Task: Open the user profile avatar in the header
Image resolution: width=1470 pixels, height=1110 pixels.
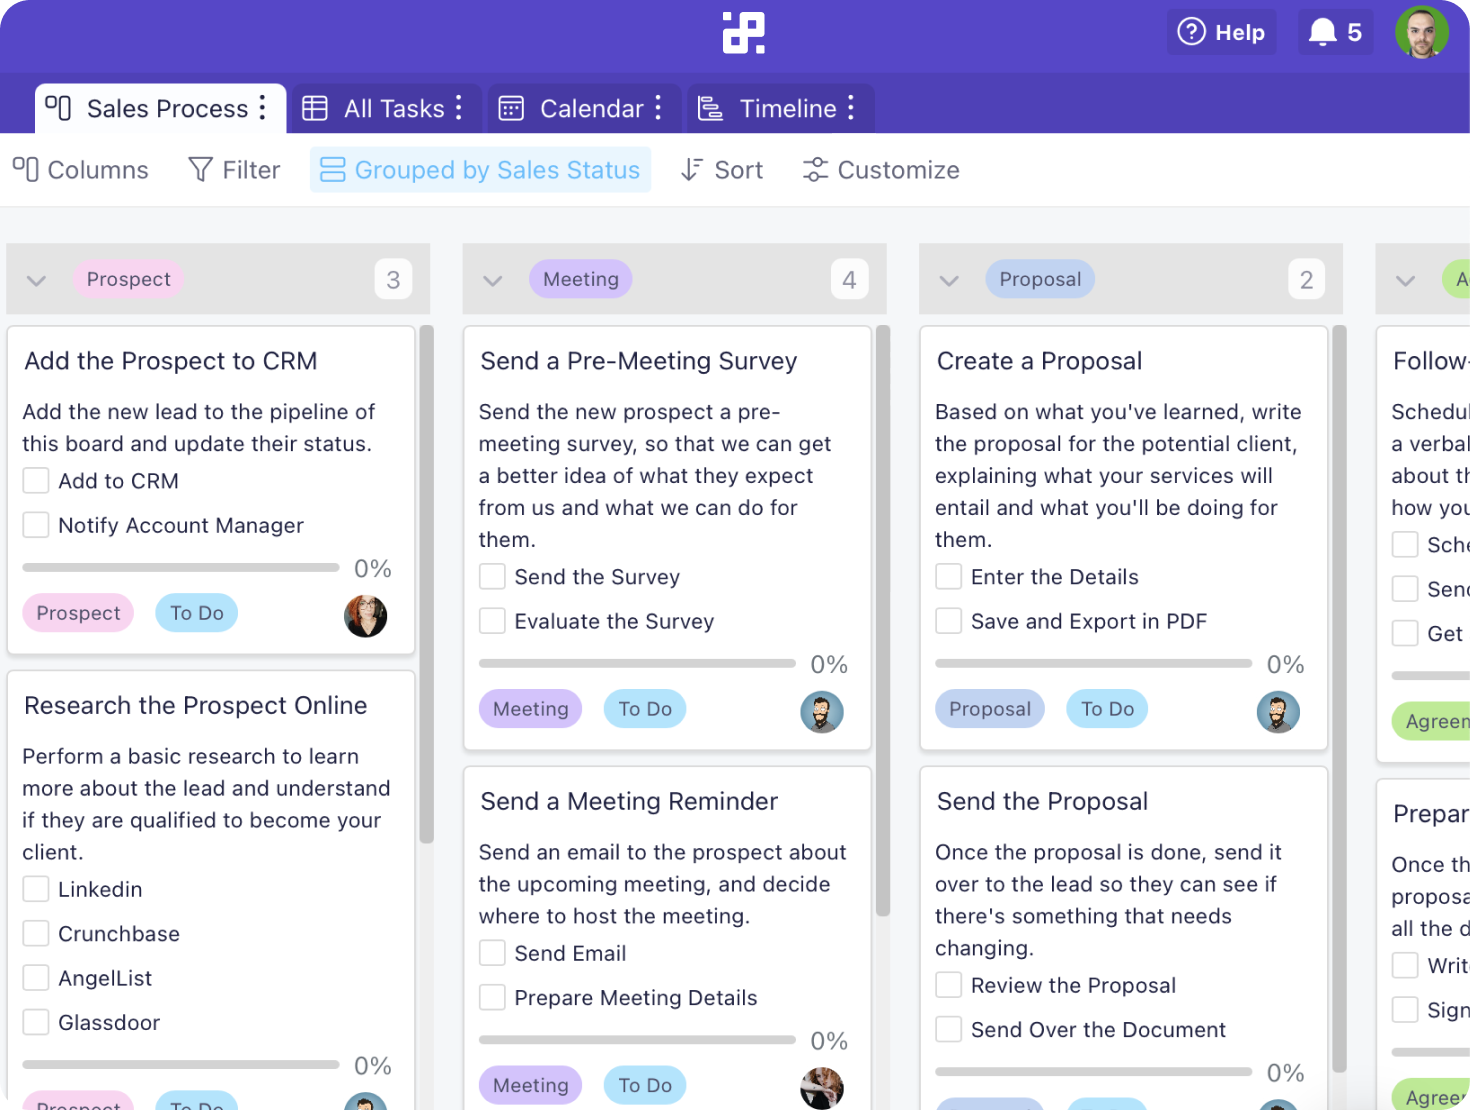Action: [1422, 32]
